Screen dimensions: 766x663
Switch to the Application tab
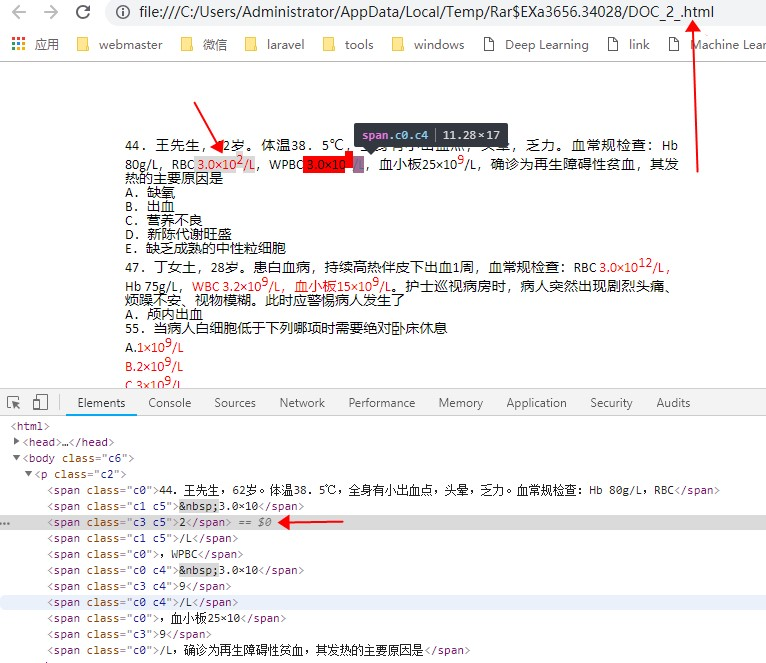[536, 403]
